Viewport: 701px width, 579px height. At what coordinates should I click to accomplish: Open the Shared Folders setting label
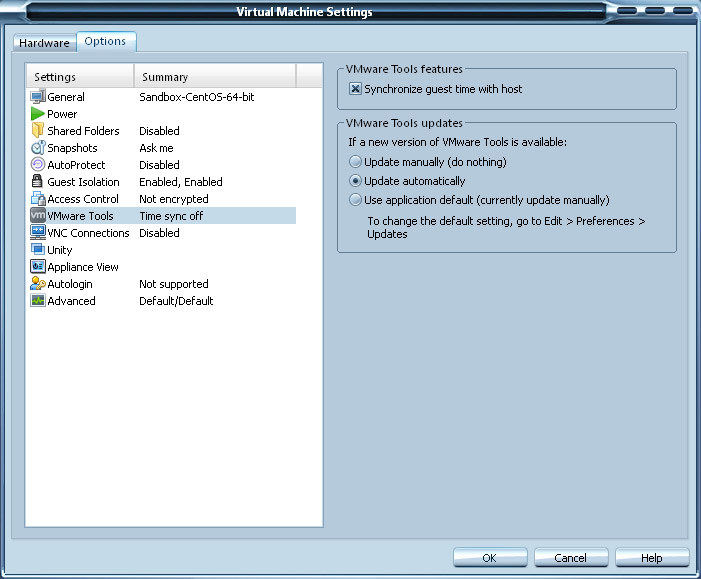pyautogui.click(x=83, y=131)
